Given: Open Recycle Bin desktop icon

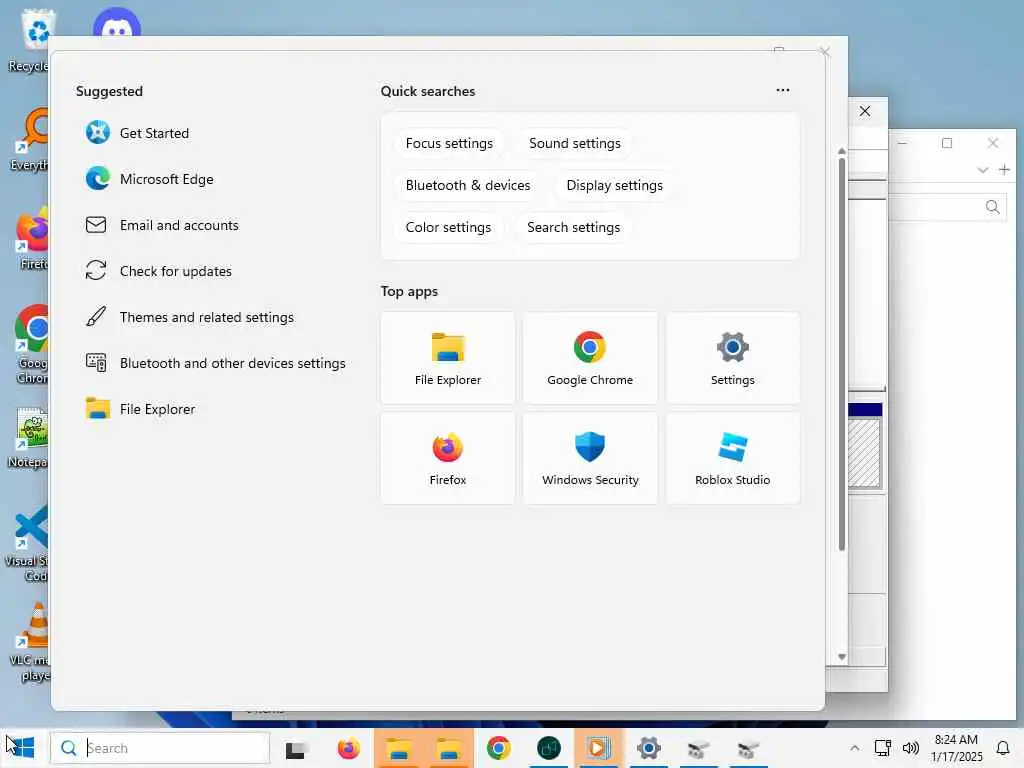Looking at the screenshot, I should point(29,42).
